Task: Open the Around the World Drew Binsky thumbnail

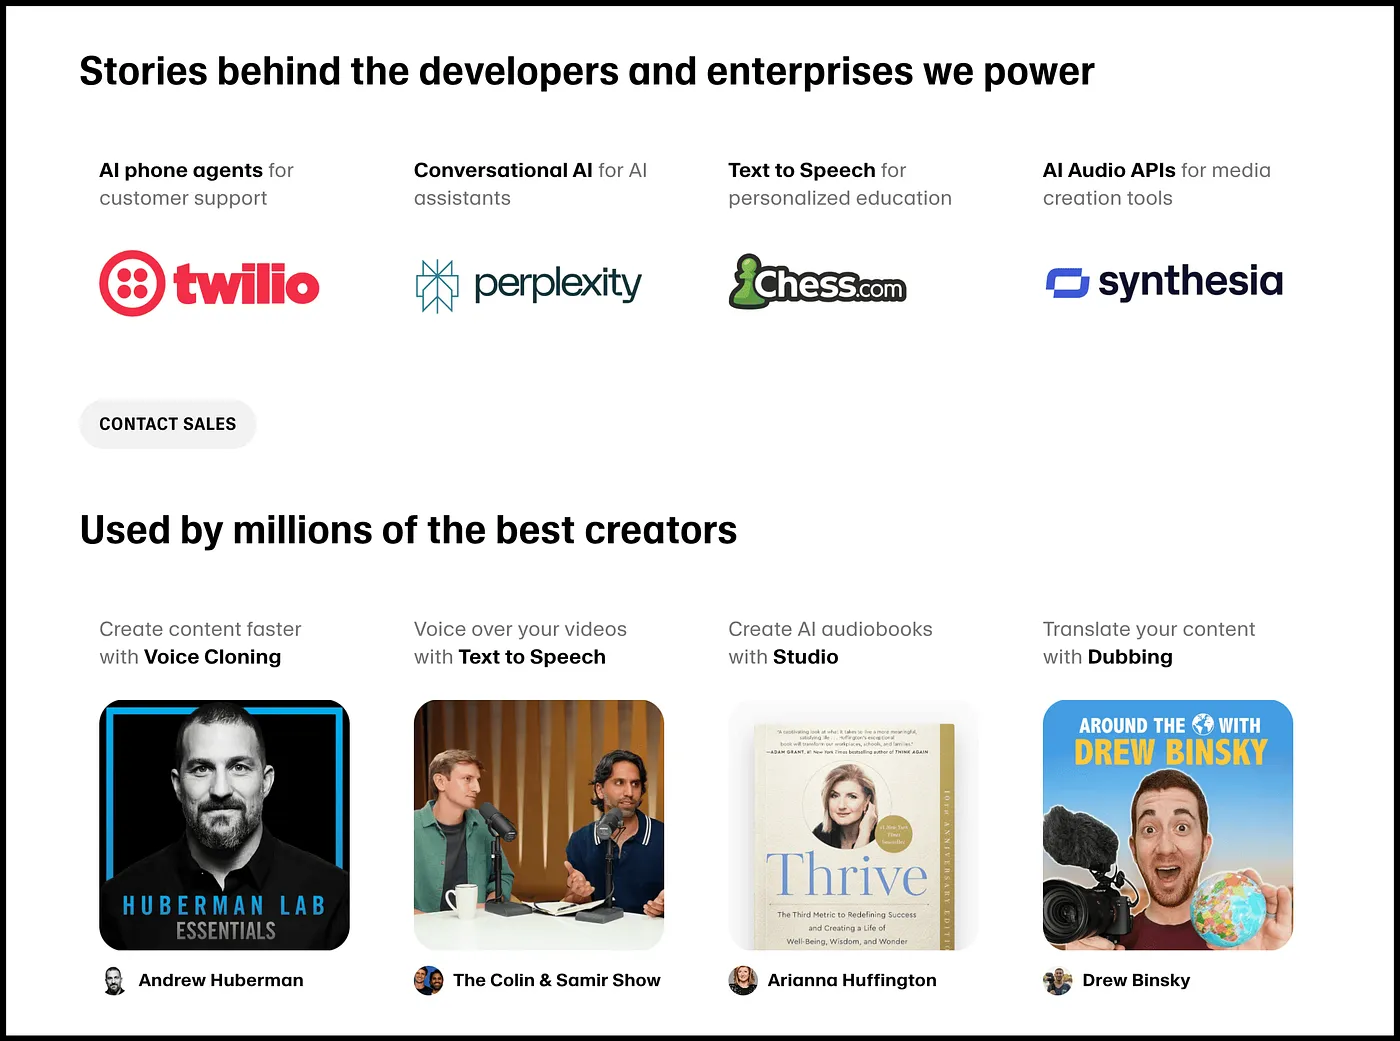Action: click(1168, 825)
